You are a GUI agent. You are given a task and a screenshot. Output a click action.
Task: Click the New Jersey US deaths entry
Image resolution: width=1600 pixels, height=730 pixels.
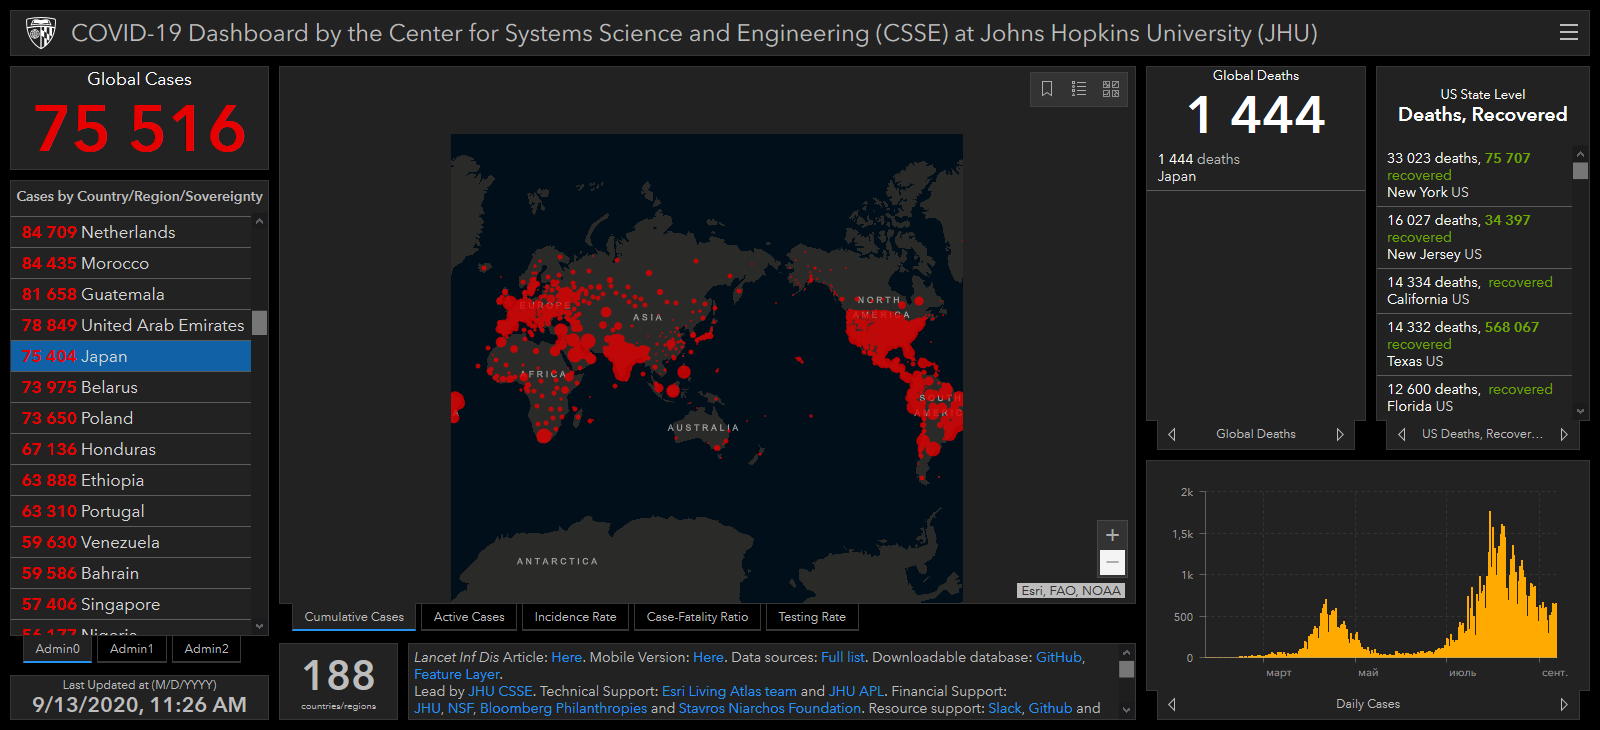1475,237
